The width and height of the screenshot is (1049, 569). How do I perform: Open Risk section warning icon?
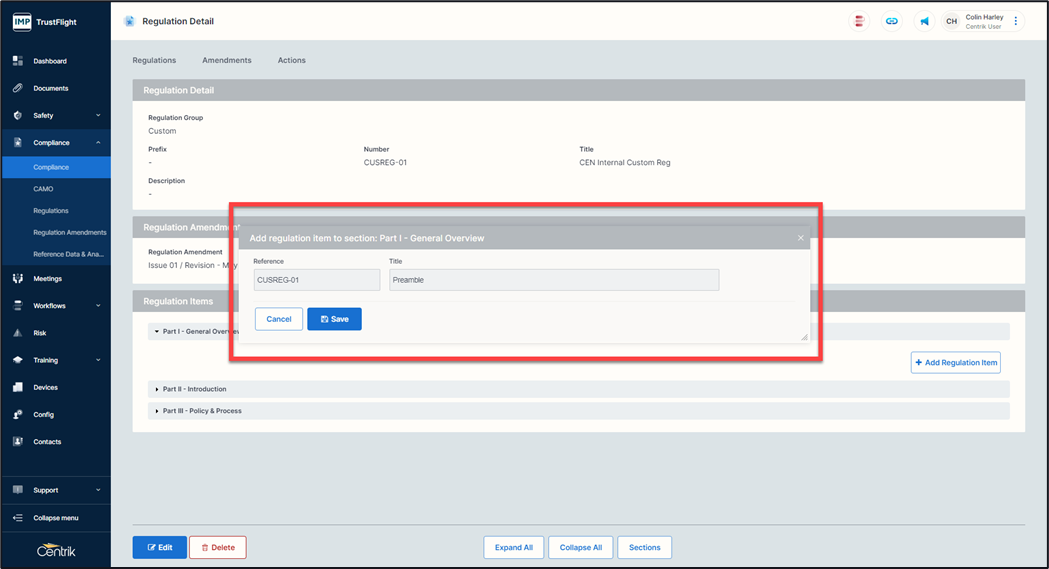click(18, 333)
